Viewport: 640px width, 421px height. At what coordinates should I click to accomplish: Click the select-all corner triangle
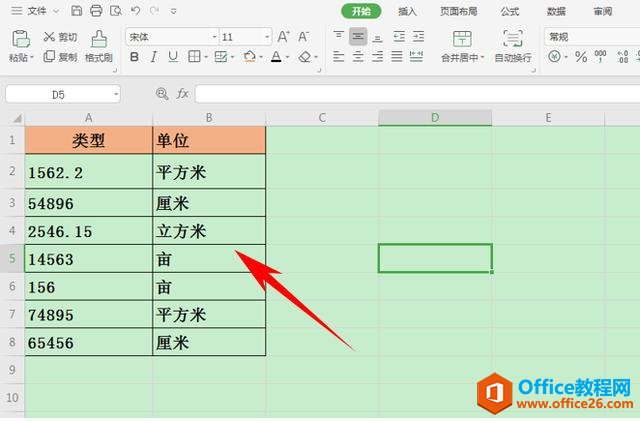point(17,118)
